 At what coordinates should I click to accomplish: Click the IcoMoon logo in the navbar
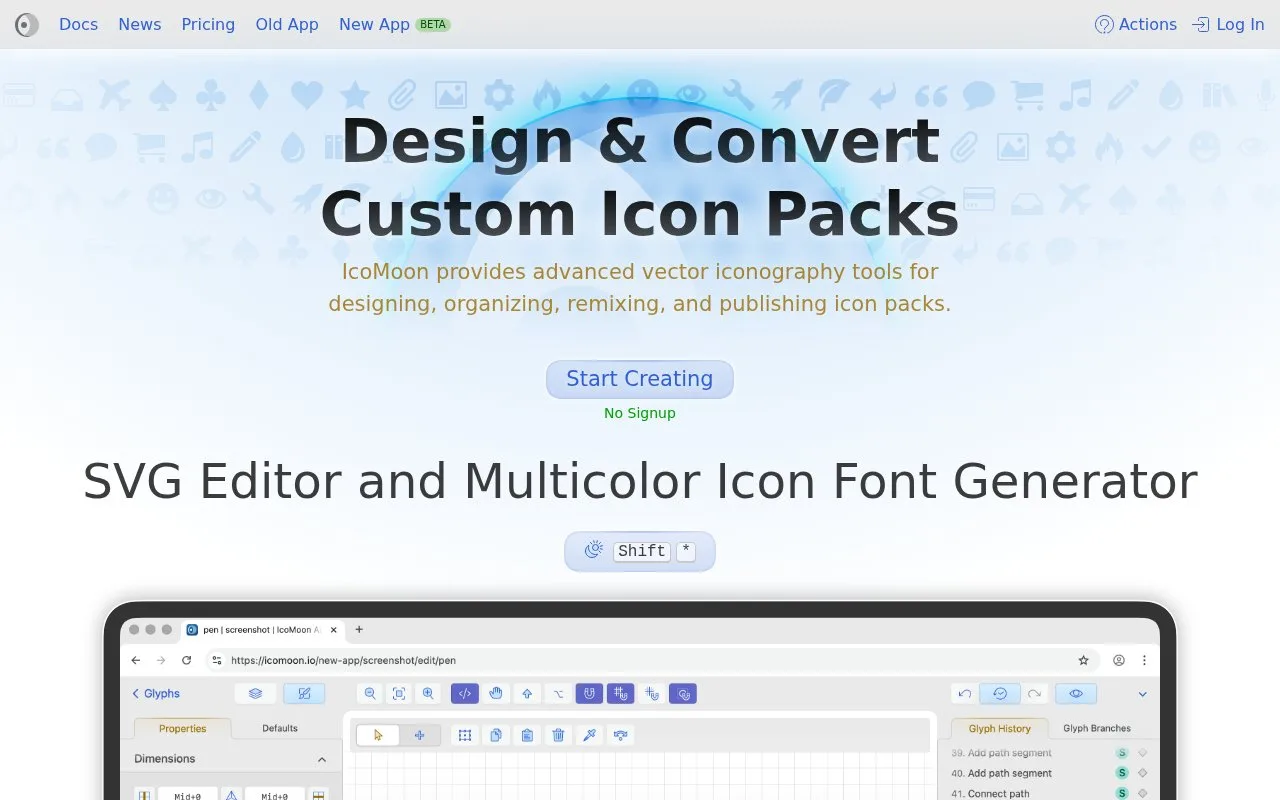click(27, 25)
